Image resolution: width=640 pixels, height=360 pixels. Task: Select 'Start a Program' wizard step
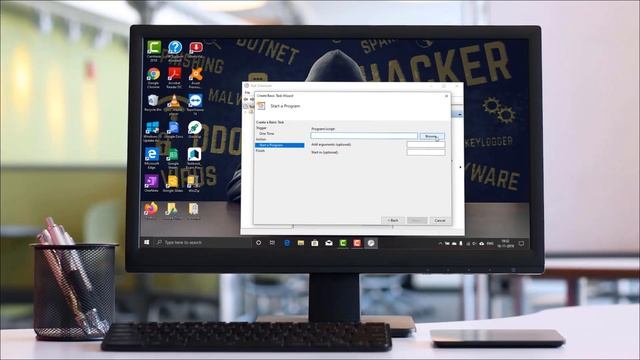[280, 145]
